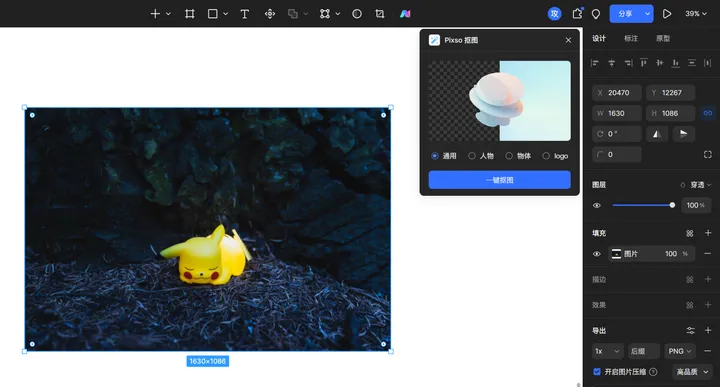The width and height of the screenshot is (720, 387).
Task: Expand the shape tool dropdown arrow
Action: 225,14
